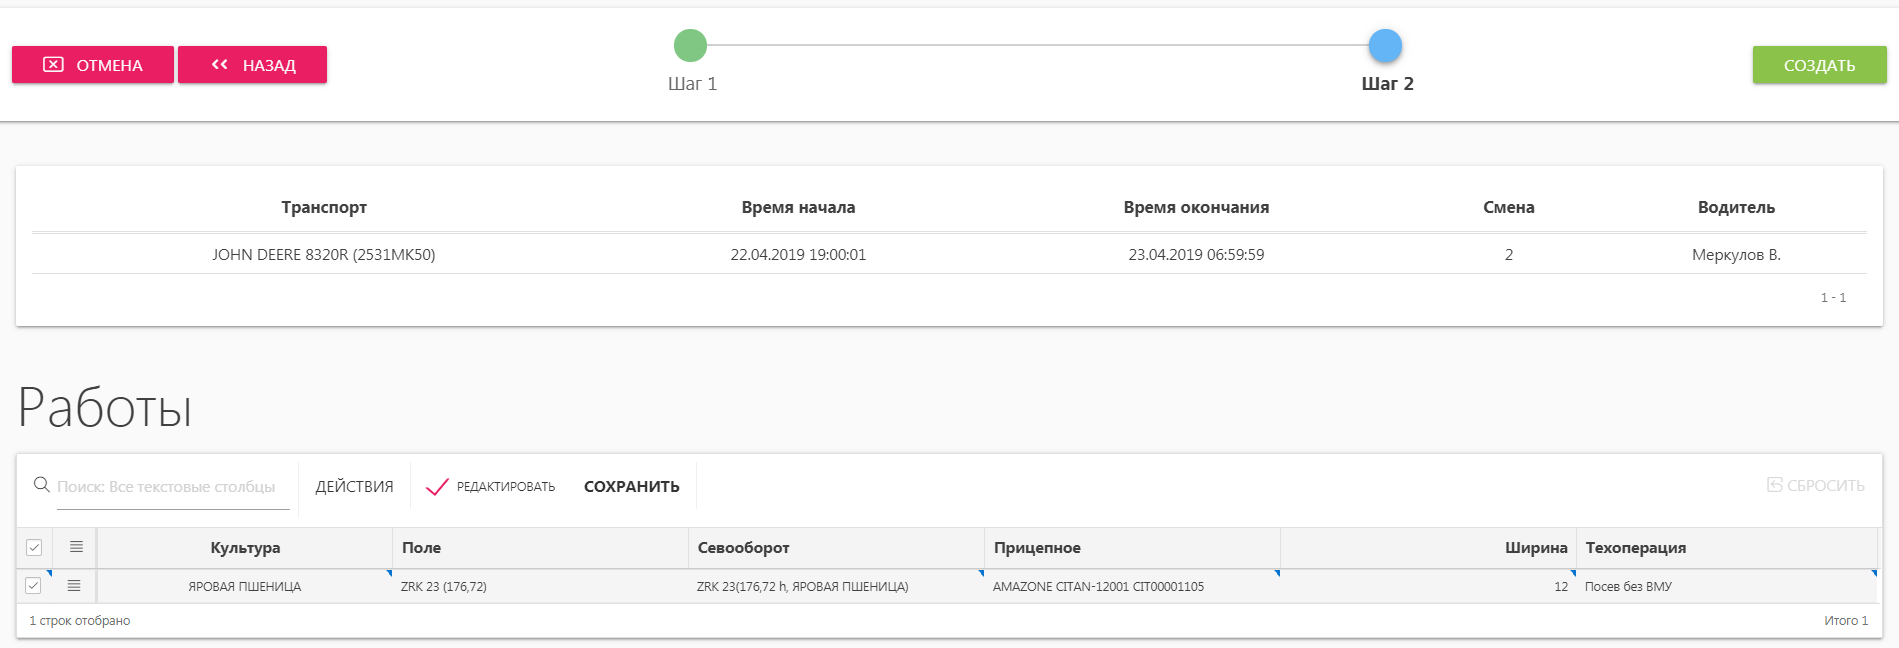Open the ЯРОВАЯ ПШЕНИЦА row menu icon

[74, 586]
